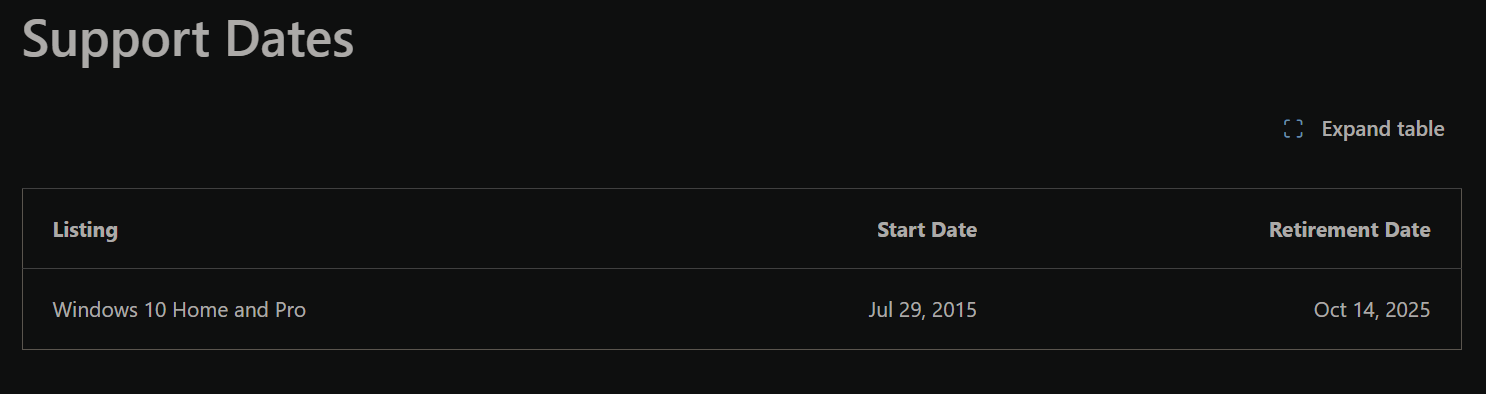This screenshot has width=1486, height=394.
Task: Select the Retirement Date column header
Action: click(x=1350, y=230)
